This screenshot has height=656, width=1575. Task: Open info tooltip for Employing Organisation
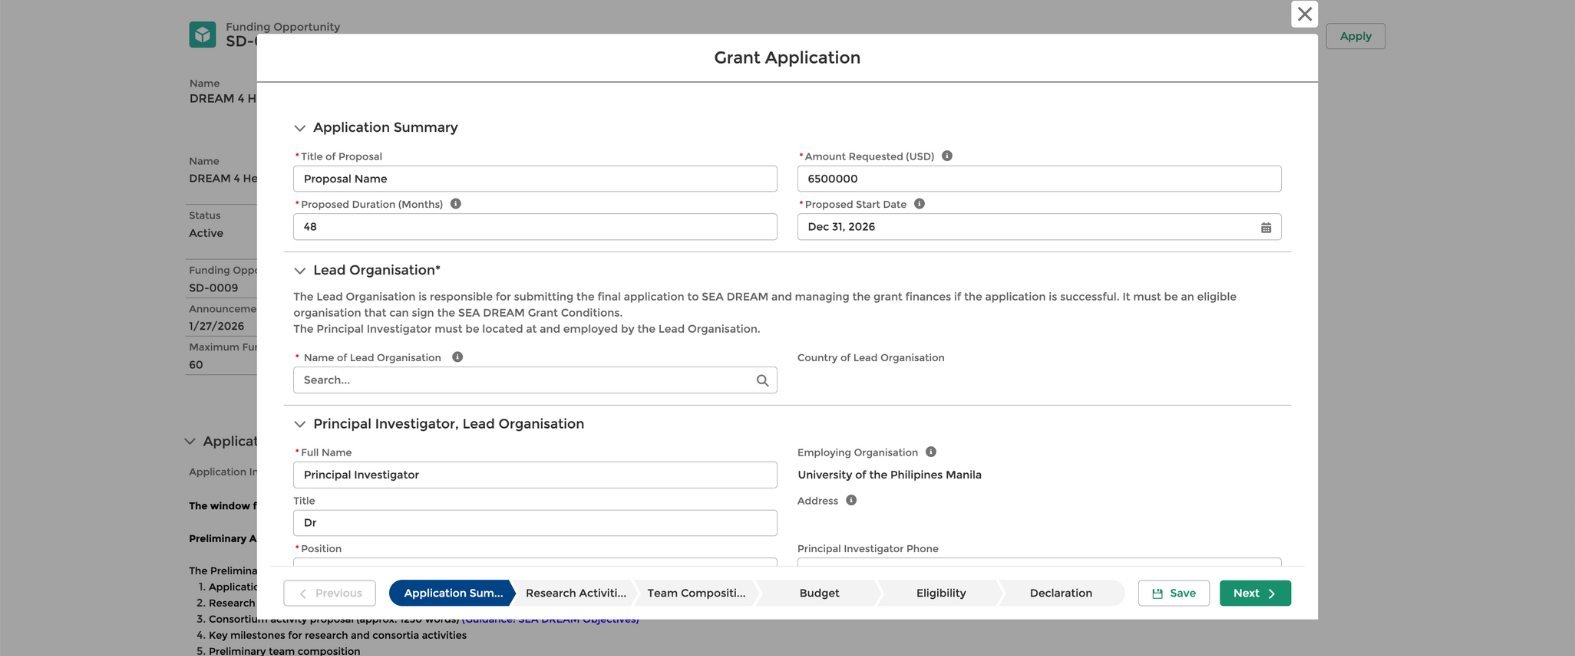pos(931,452)
